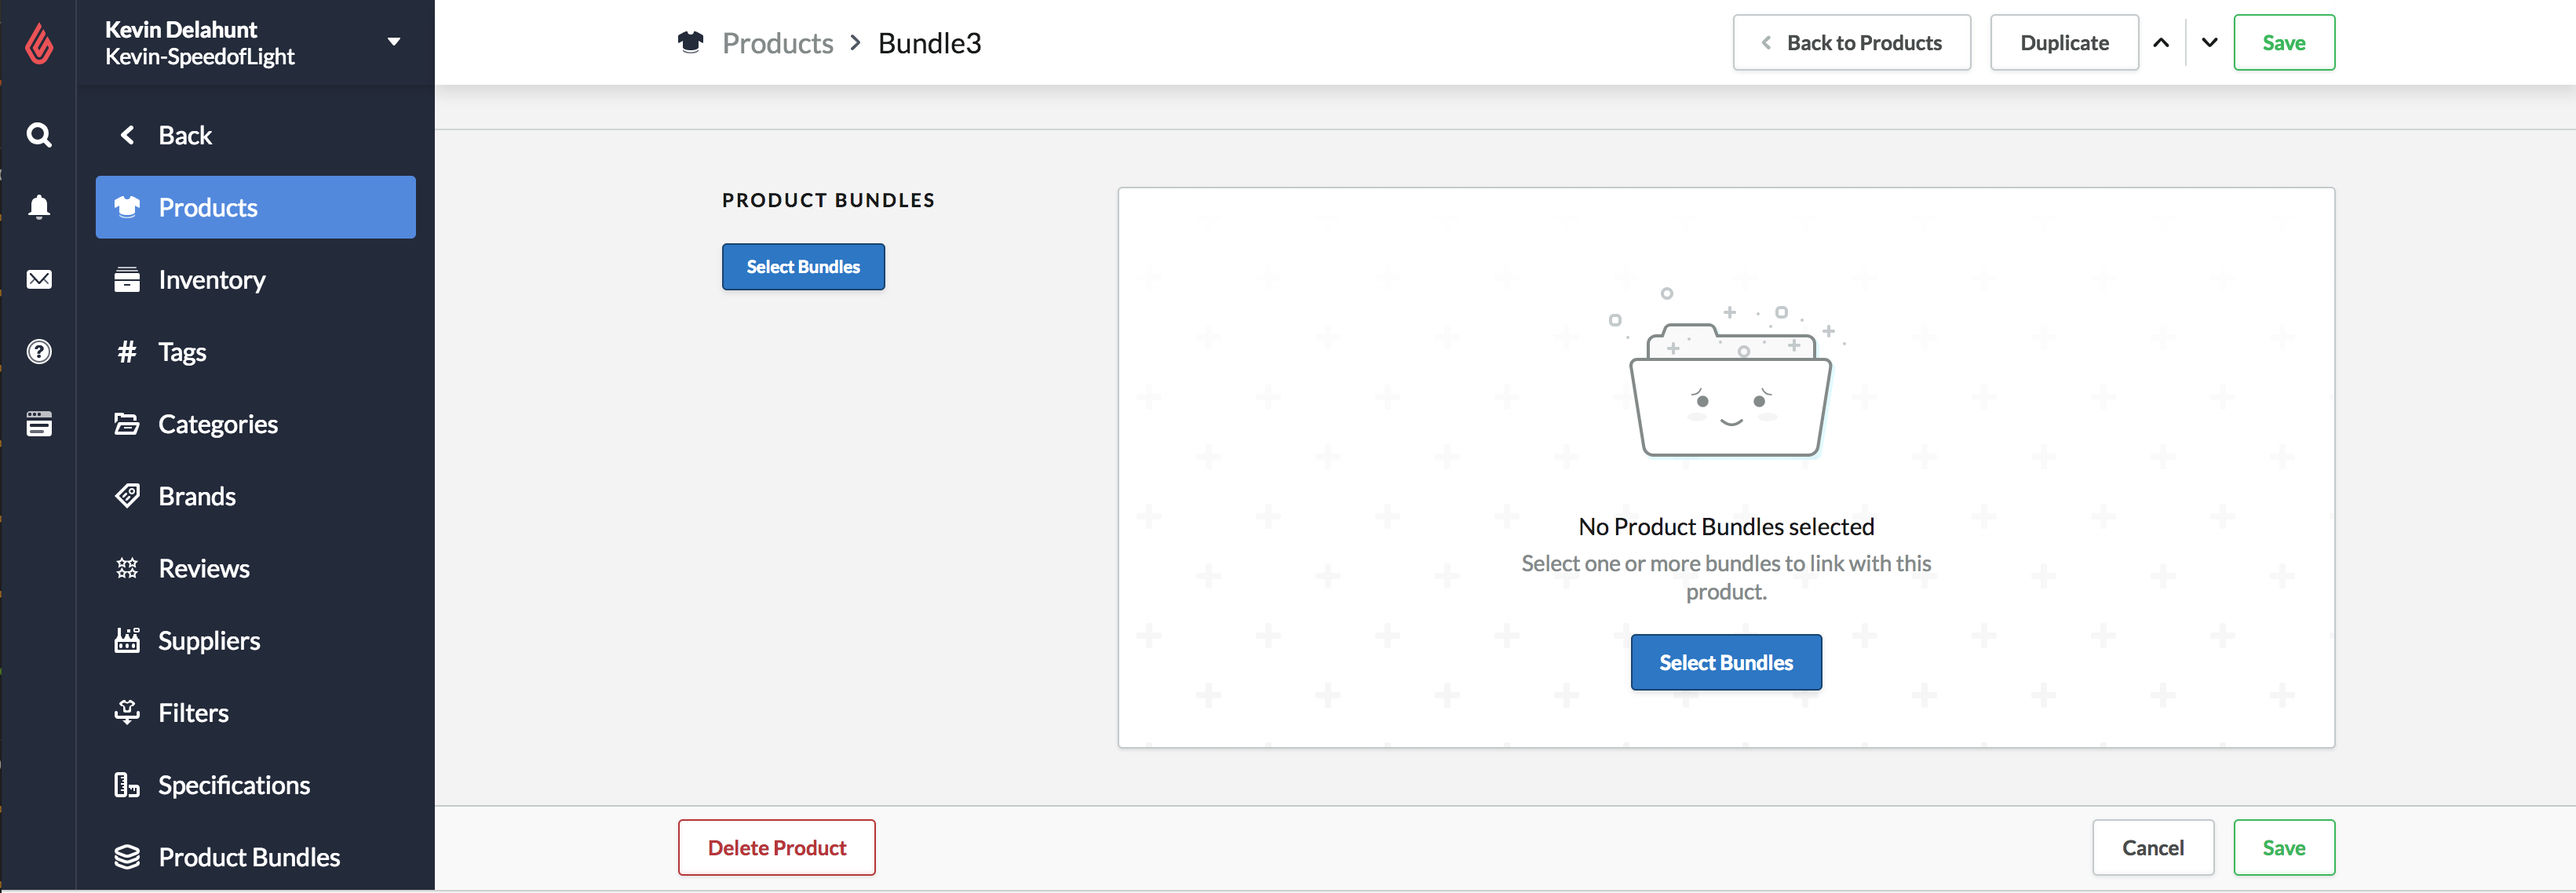The width and height of the screenshot is (2576, 893).
Task: Click Save in the top header
Action: 2284,42
